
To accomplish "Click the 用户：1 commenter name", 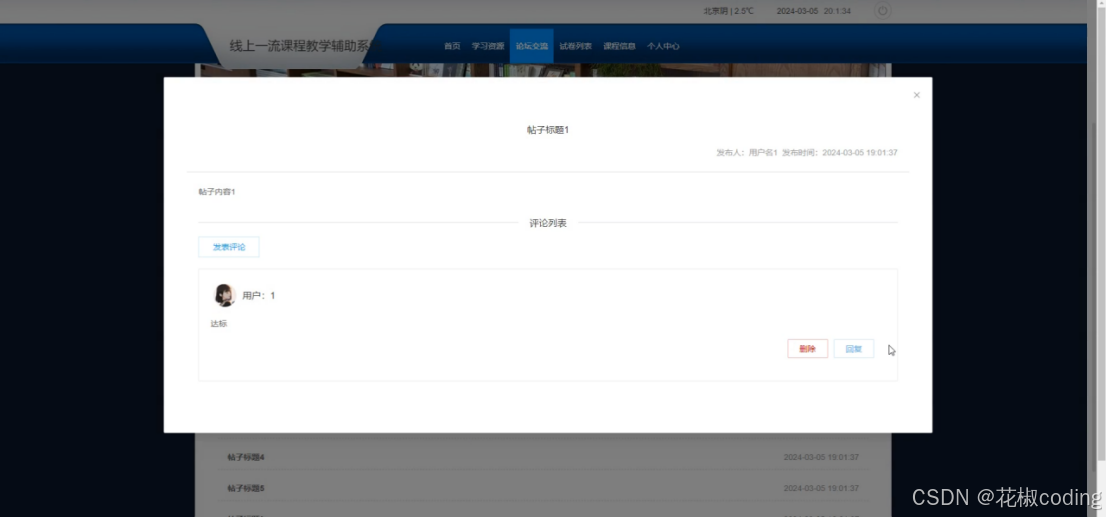I will (x=259, y=296).
